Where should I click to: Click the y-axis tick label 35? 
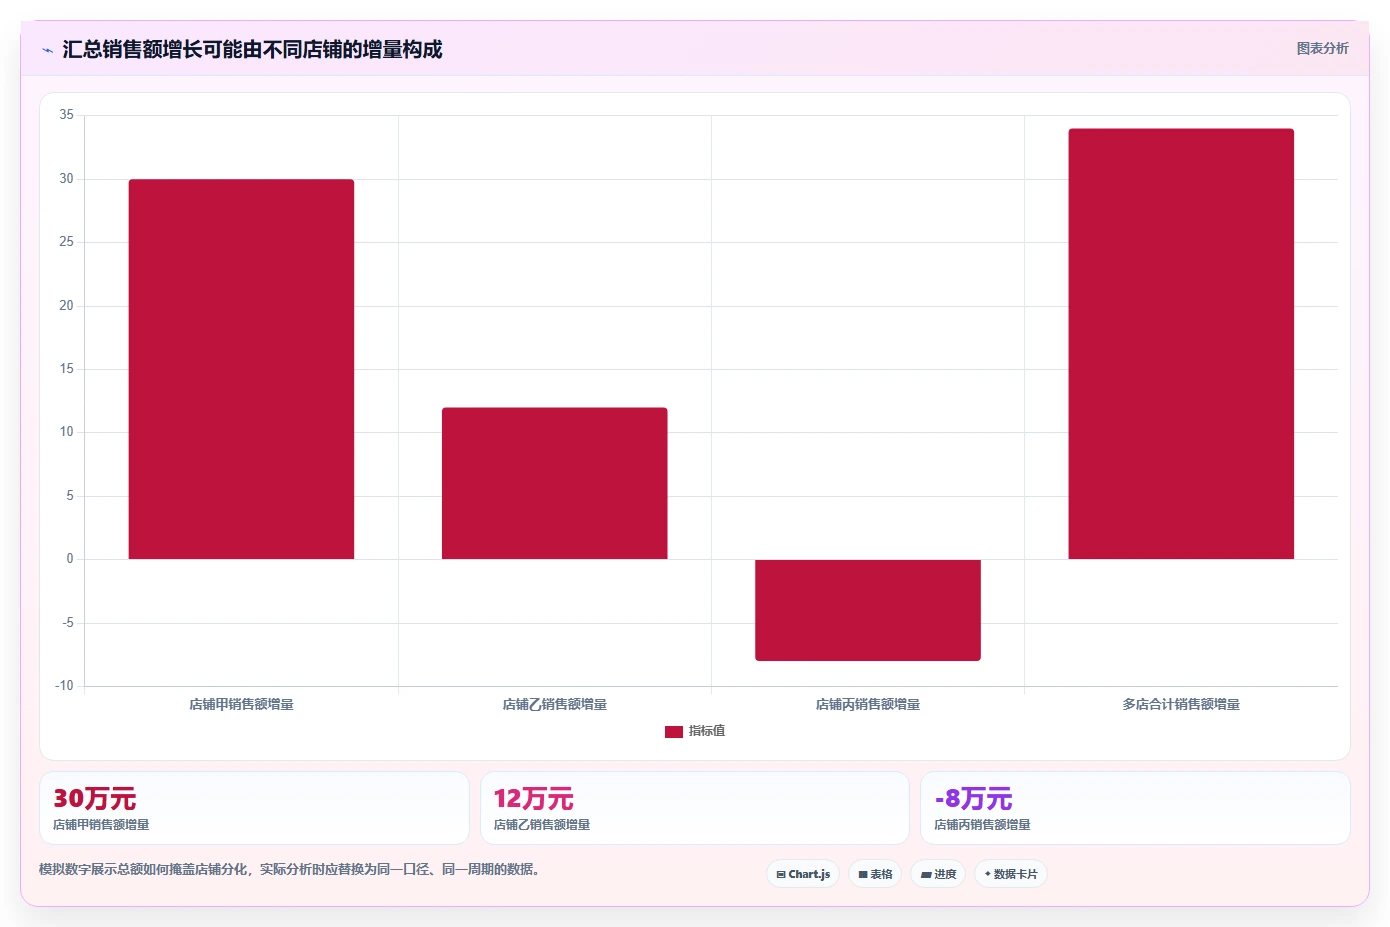66,115
